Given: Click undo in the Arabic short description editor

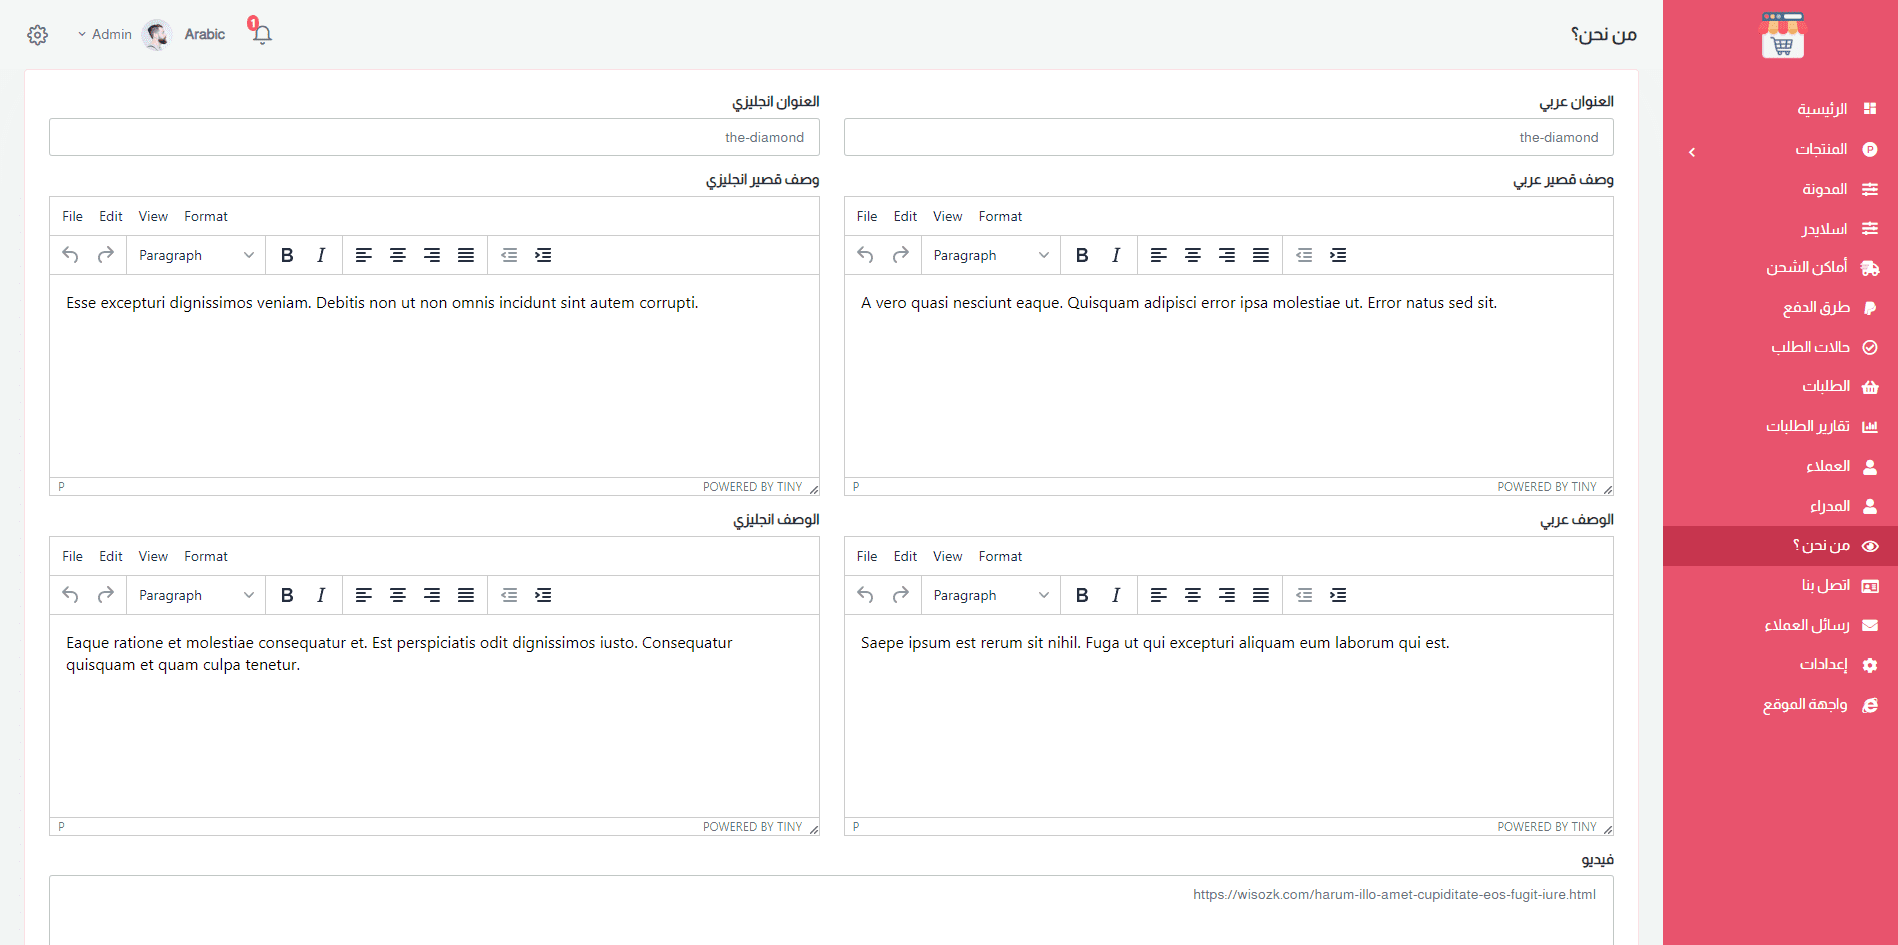Looking at the screenshot, I should [865, 255].
